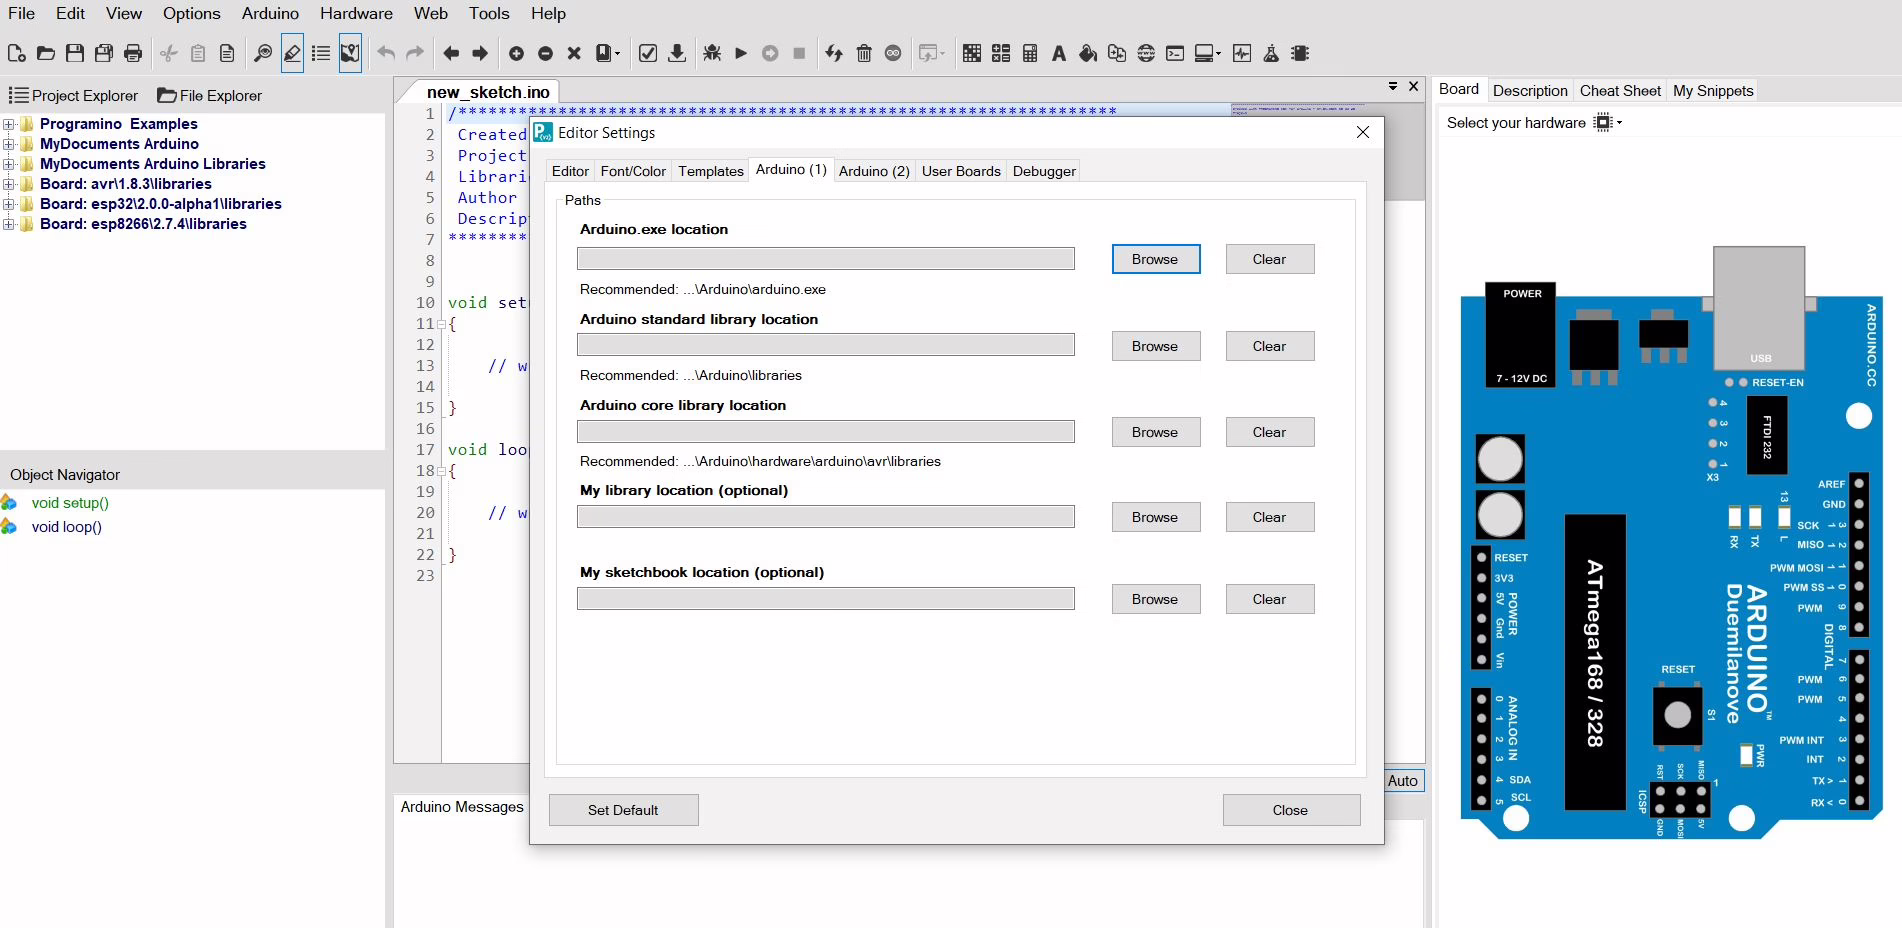
Task: Click the bug debug icon in toolbar
Action: click(712, 54)
